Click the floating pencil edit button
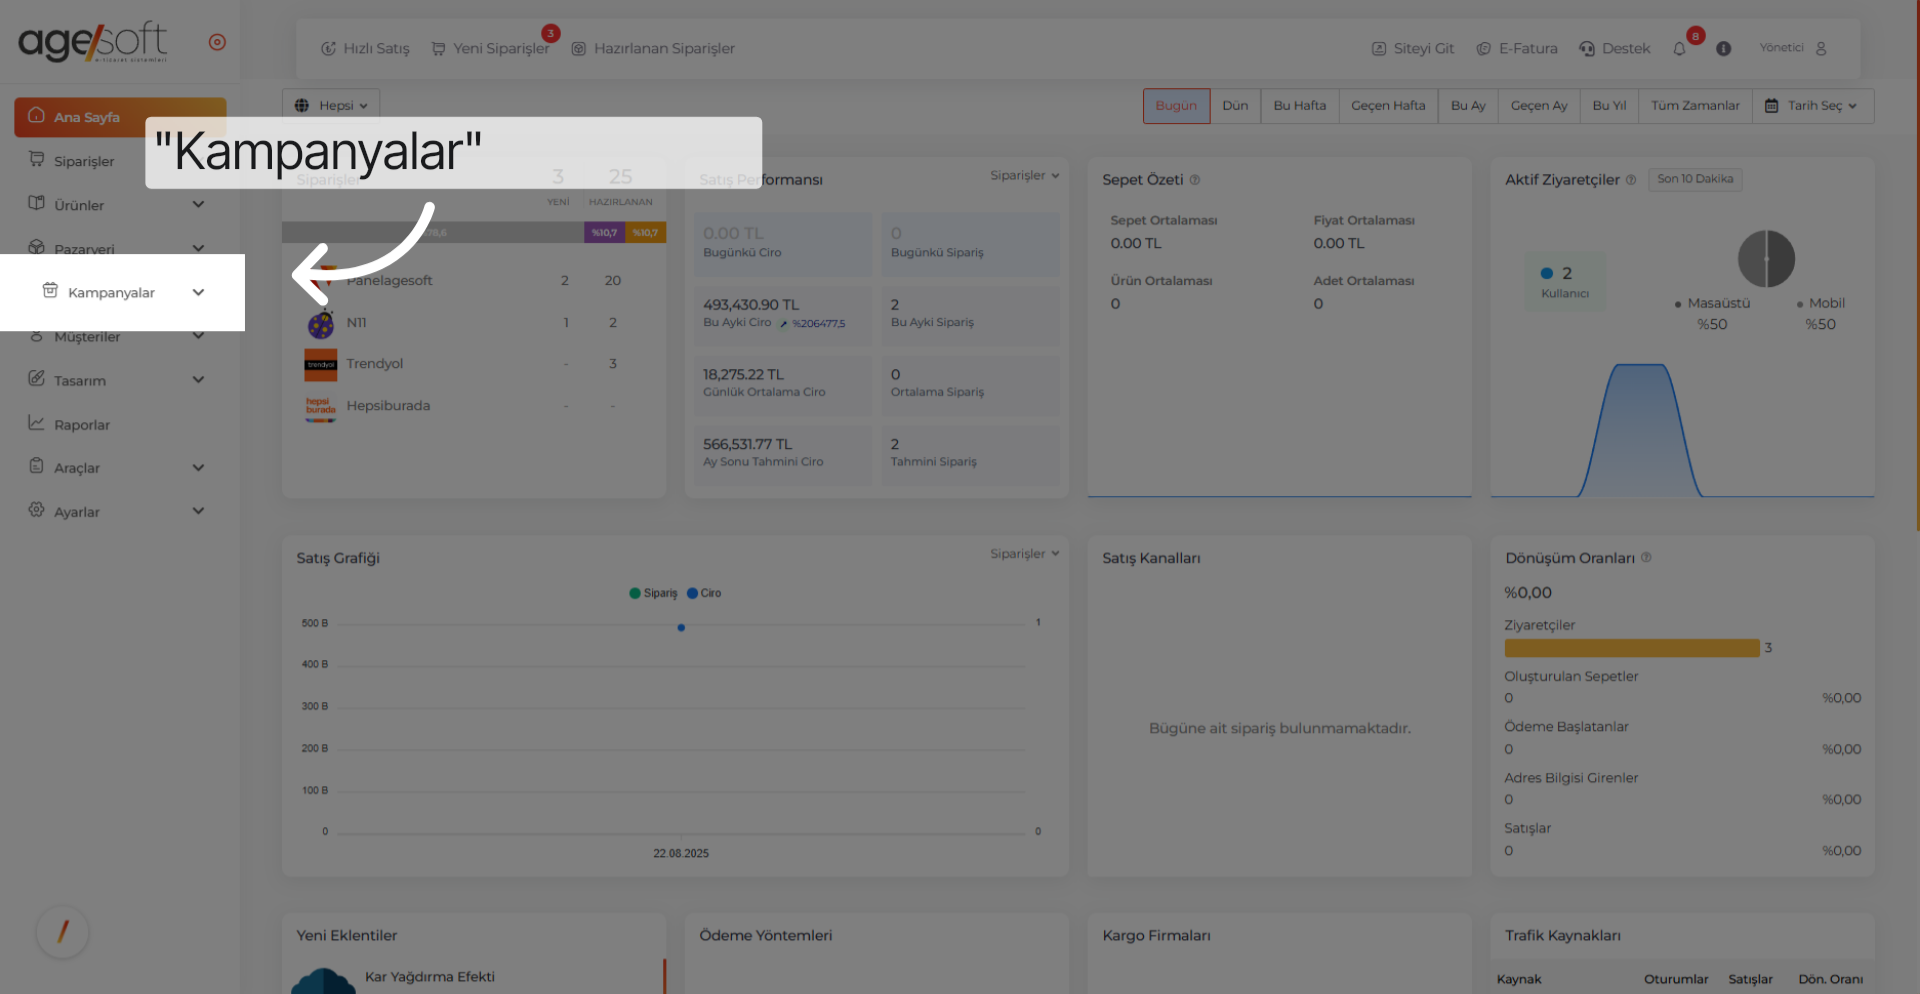The height and width of the screenshot is (994, 1920). point(63,932)
